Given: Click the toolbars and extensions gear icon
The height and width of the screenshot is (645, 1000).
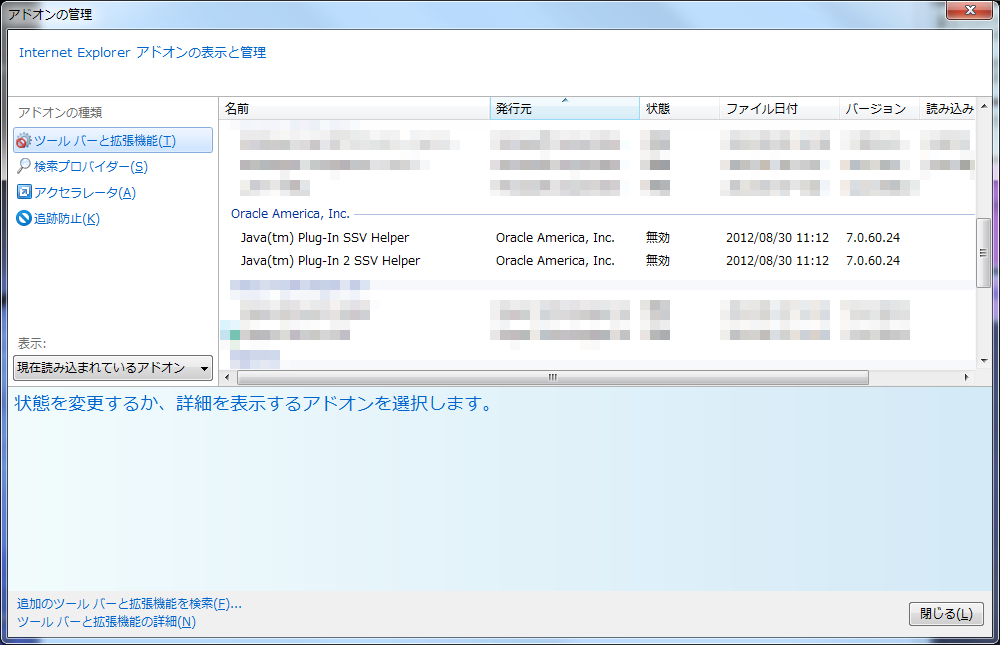Looking at the screenshot, I should [24, 141].
